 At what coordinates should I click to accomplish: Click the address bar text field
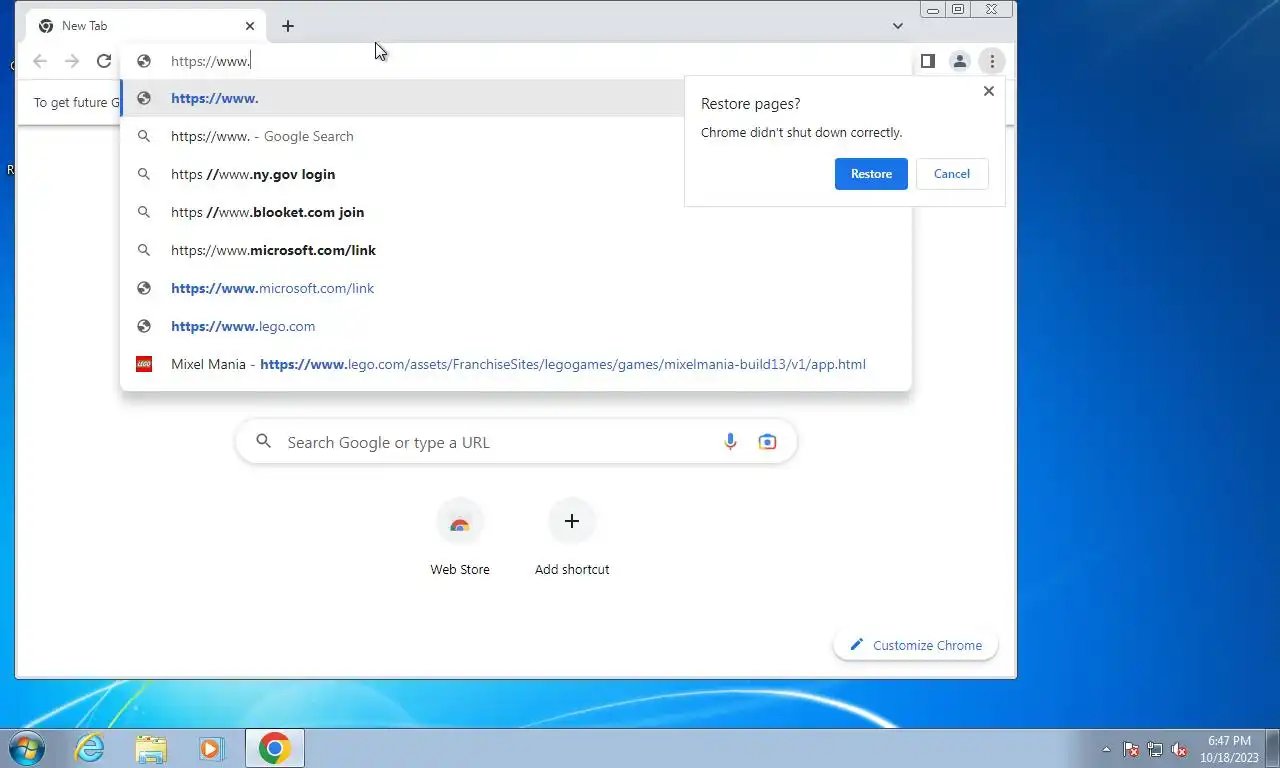516,61
